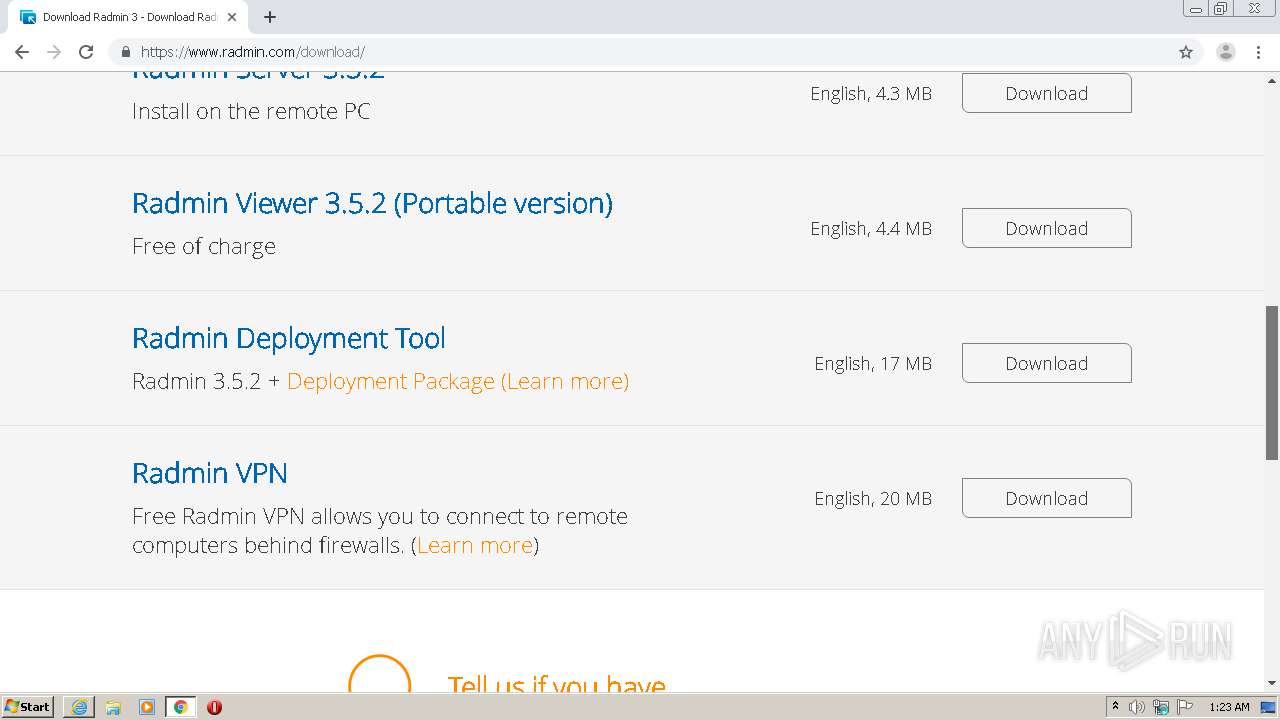
Task: Bookmark this page with the star icon
Action: [1186, 52]
